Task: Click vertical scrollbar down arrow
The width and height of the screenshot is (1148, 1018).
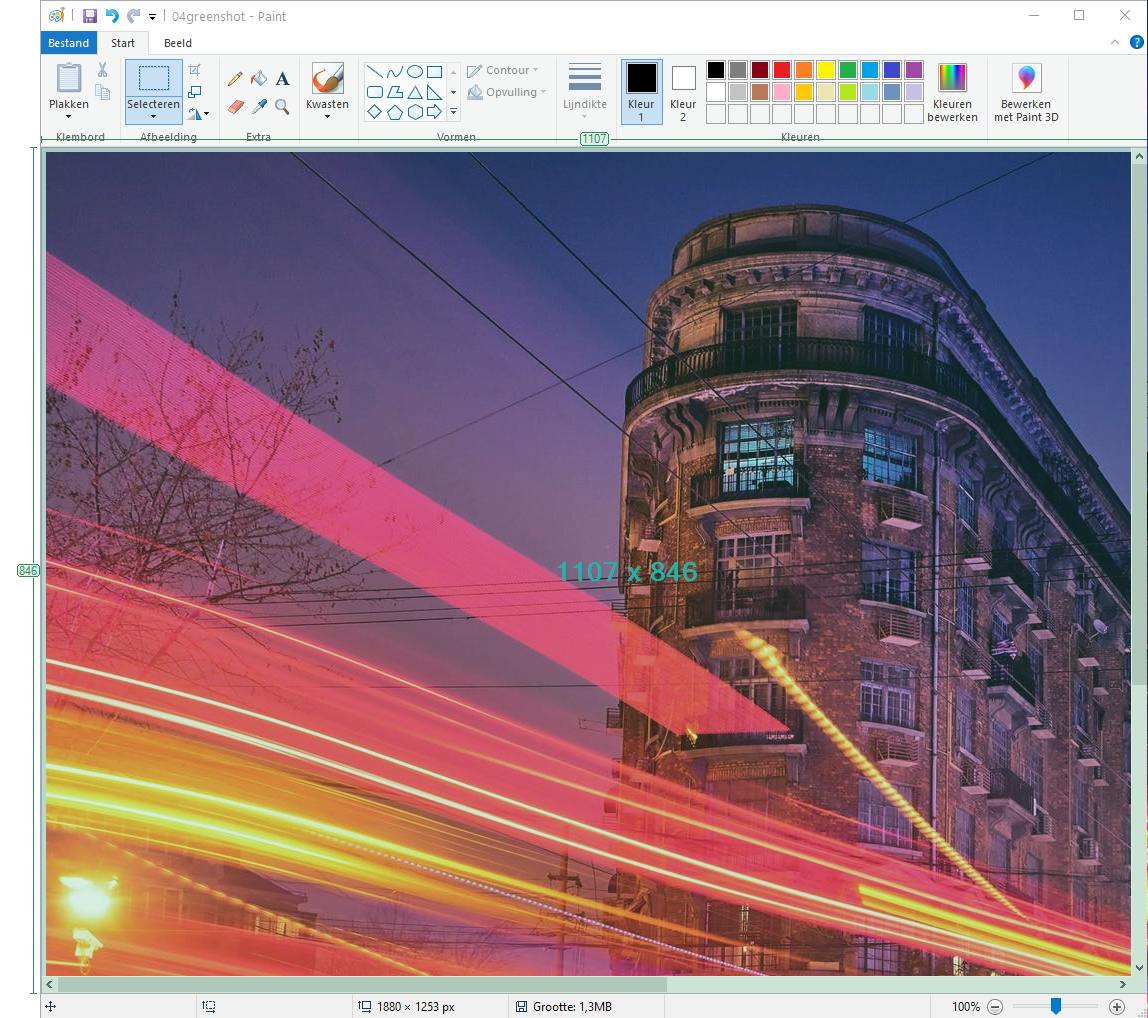Action: tap(1139, 968)
